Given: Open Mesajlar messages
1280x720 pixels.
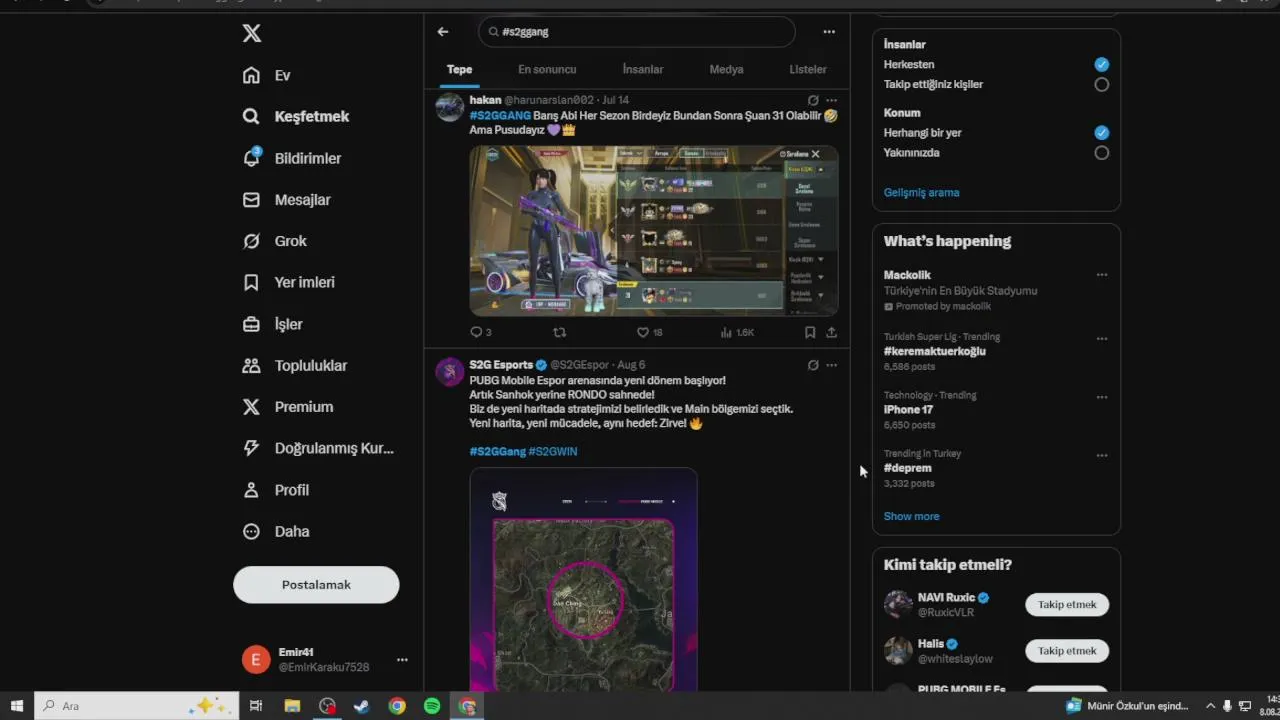Looking at the screenshot, I should (x=286, y=200).
